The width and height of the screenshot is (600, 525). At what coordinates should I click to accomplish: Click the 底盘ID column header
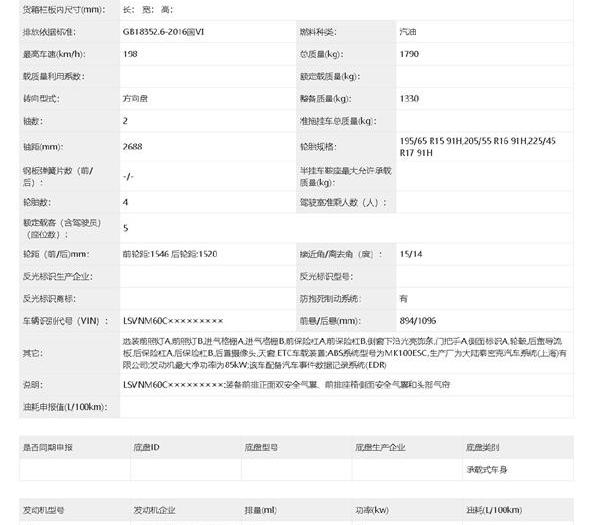pyautogui.click(x=147, y=447)
